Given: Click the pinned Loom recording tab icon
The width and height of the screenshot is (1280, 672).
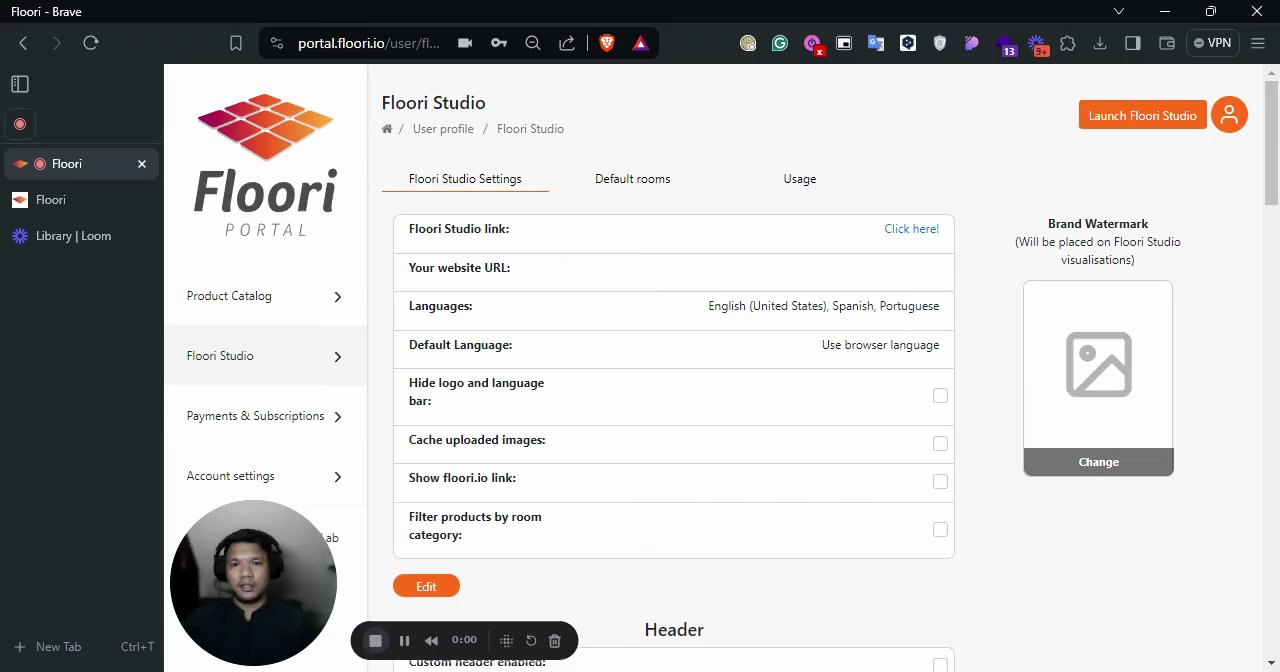Looking at the screenshot, I should point(20,124).
